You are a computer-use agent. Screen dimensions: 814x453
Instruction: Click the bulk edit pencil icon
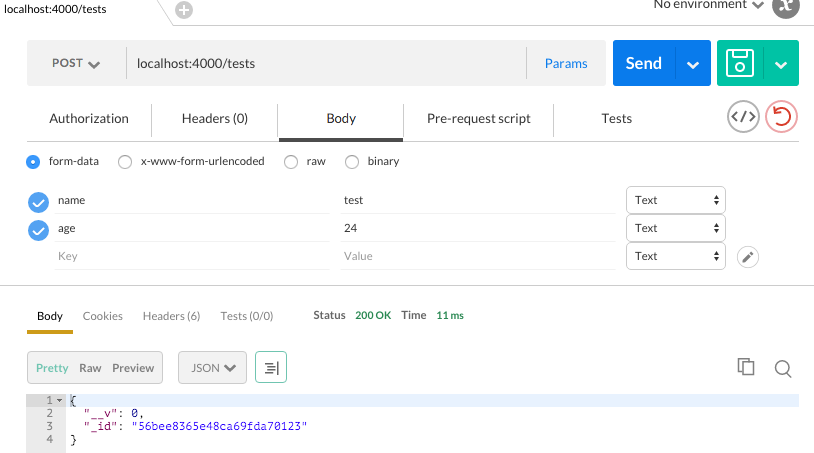pos(748,257)
